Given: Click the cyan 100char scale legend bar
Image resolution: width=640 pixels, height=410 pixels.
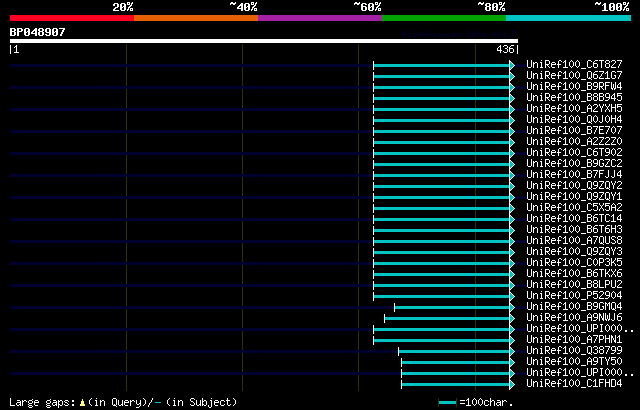Looking at the screenshot, I should click(x=447, y=403).
